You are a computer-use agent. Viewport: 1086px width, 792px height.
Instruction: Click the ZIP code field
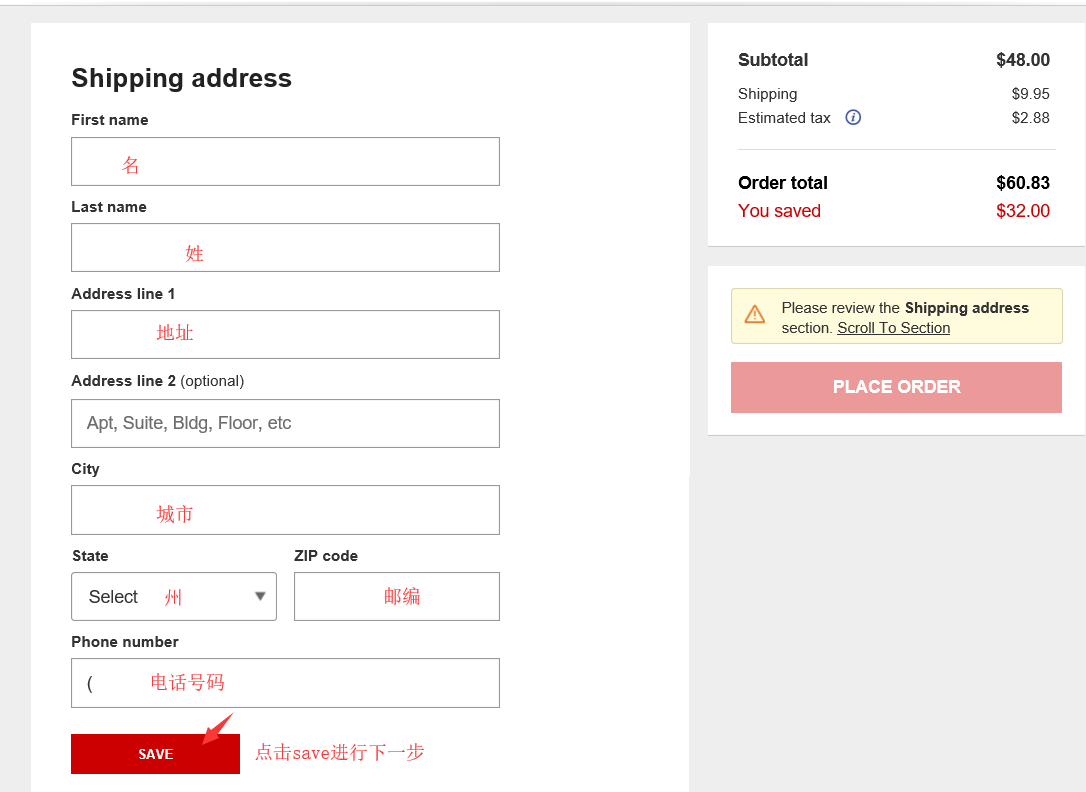[x=396, y=597]
